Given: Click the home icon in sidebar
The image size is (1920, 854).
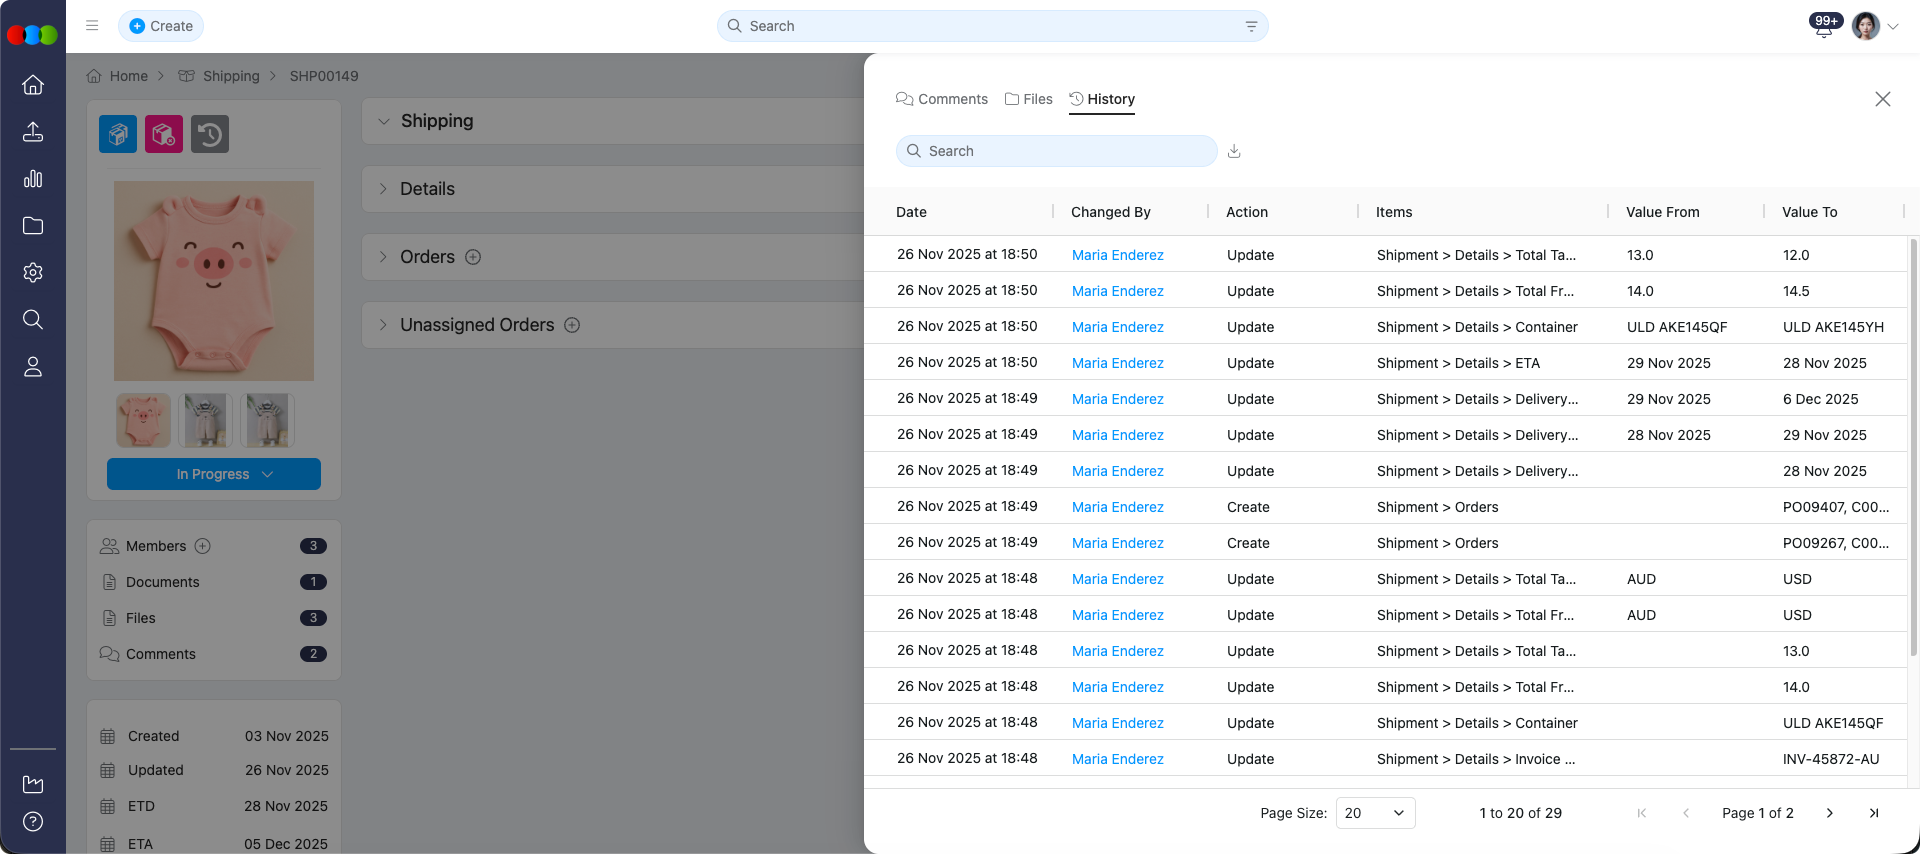Looking at the screenshot, I should pyautogui.click(x=33, y=85).
